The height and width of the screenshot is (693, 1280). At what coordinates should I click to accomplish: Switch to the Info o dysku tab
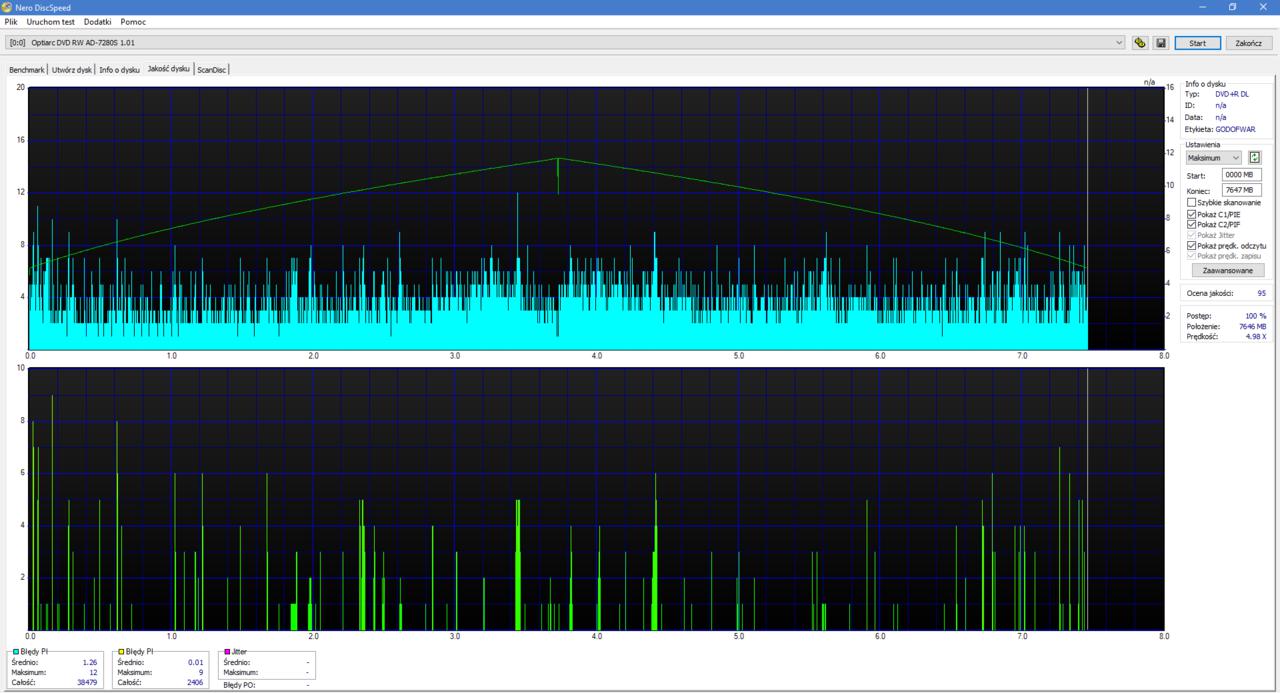119,70
